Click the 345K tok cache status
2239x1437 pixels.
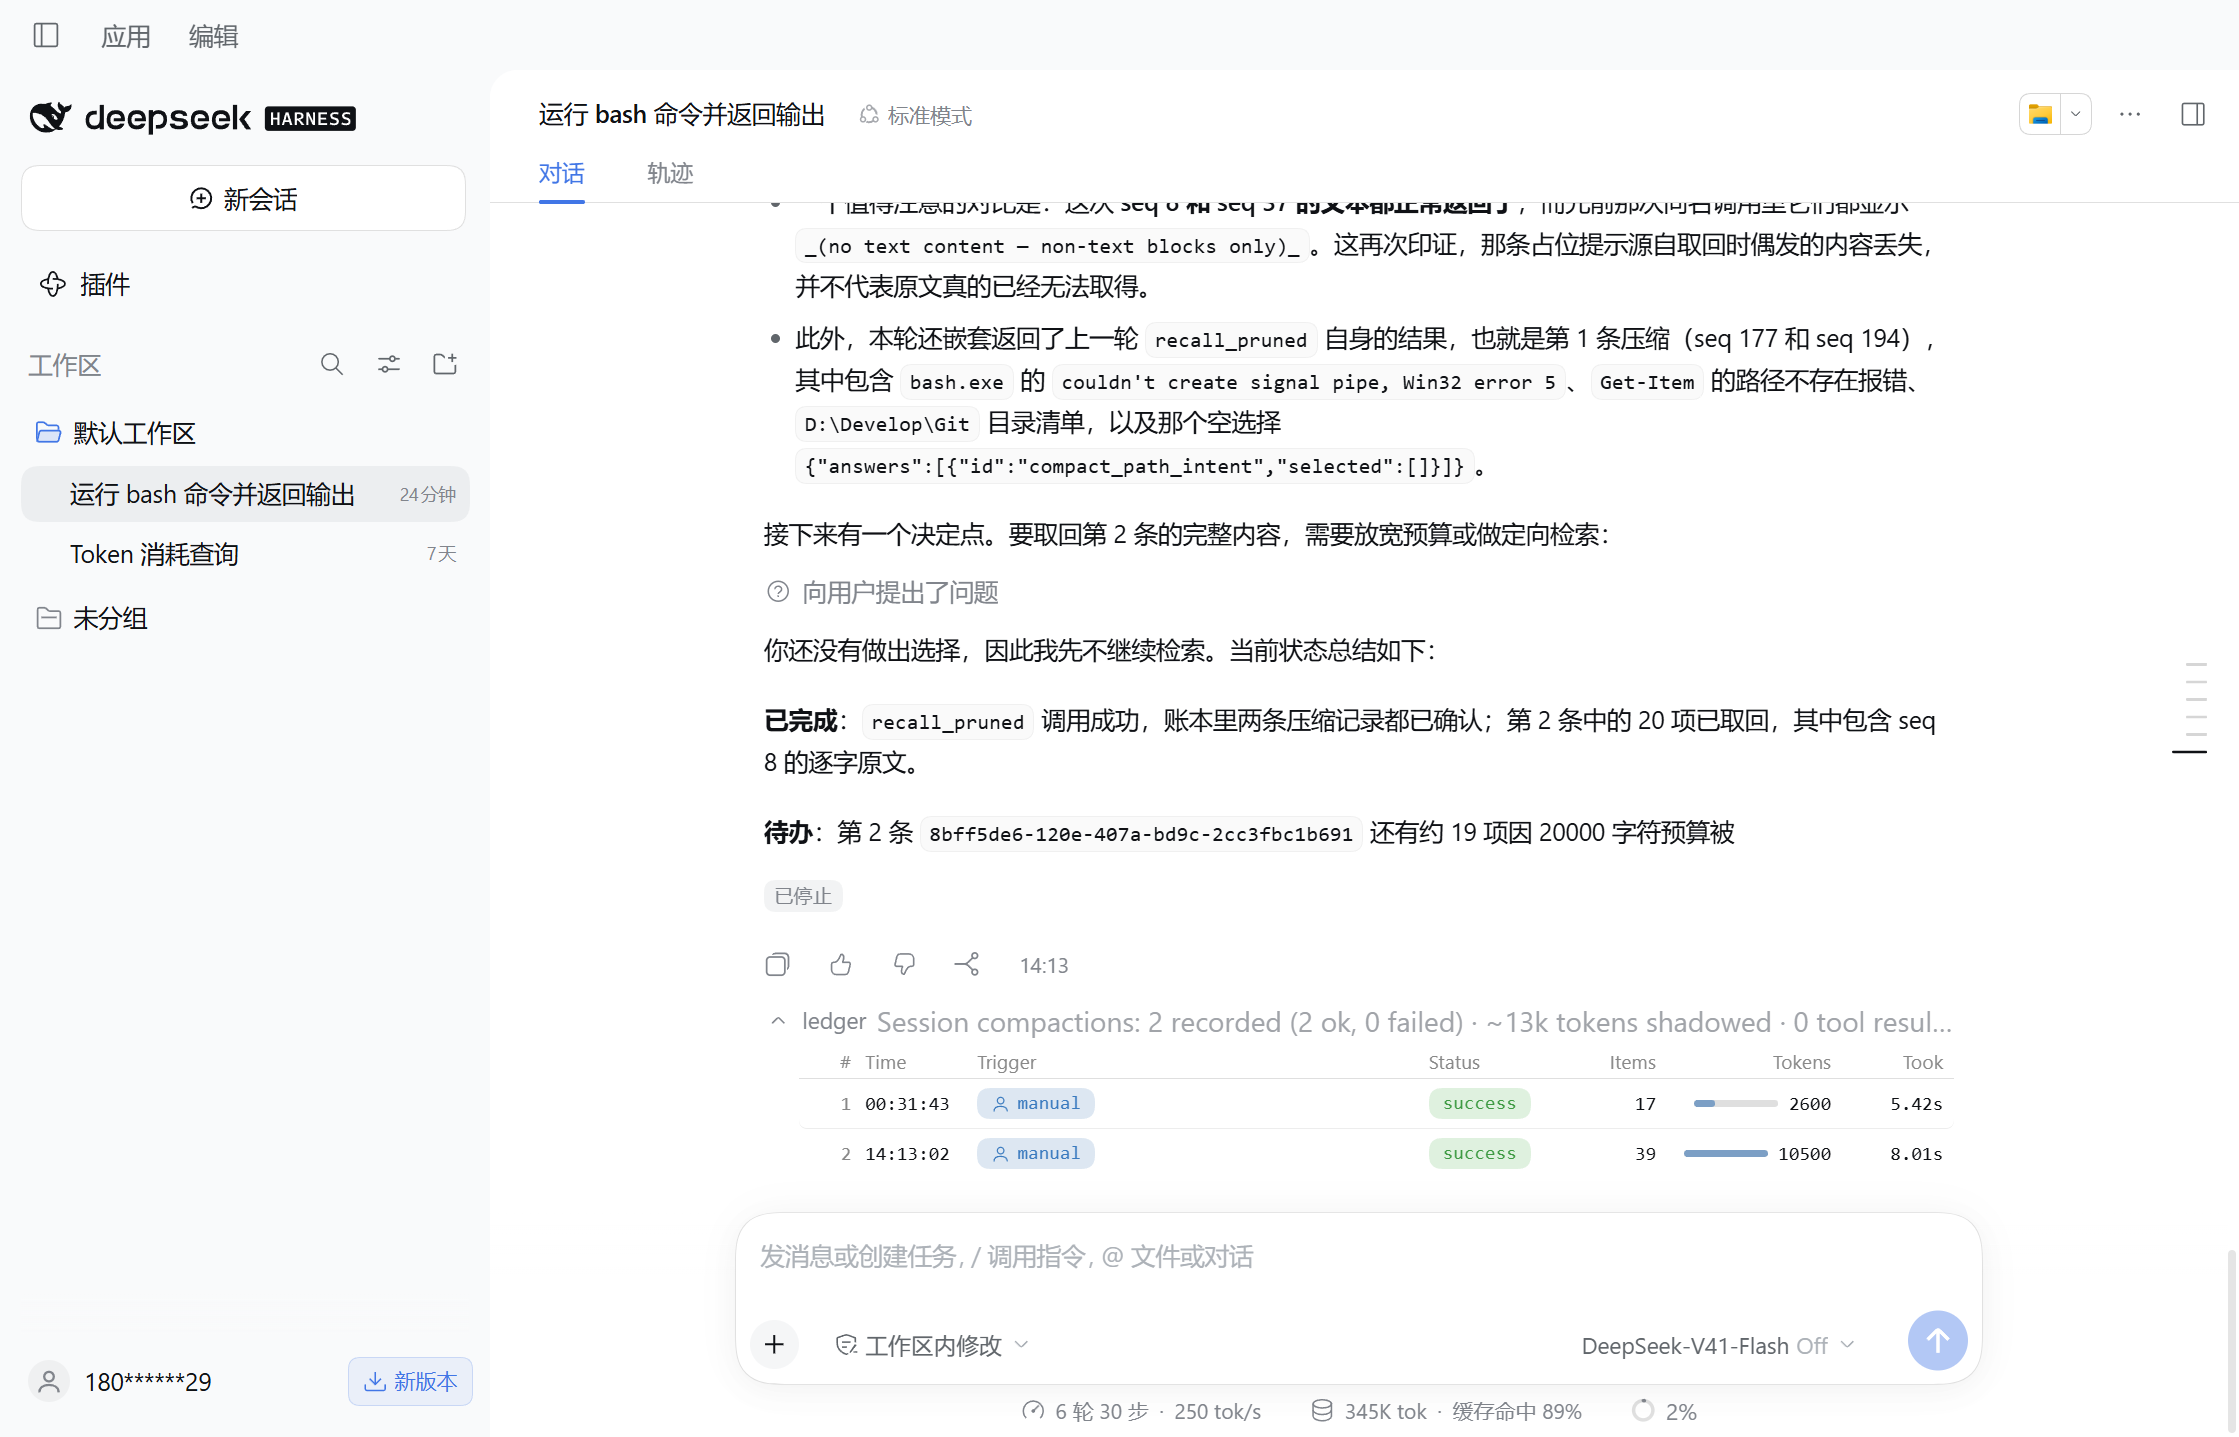[1446, 1411]
